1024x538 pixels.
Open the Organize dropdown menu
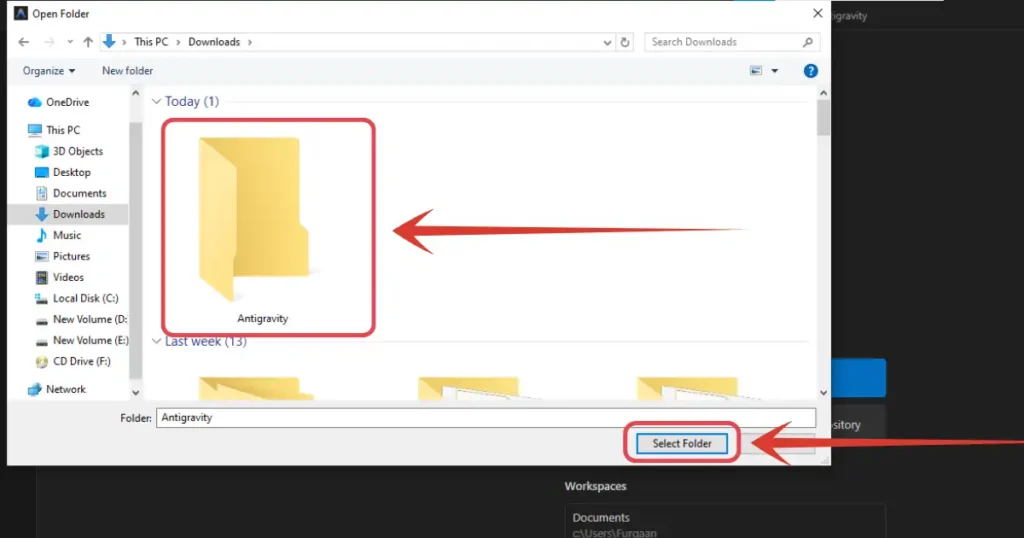48,71
